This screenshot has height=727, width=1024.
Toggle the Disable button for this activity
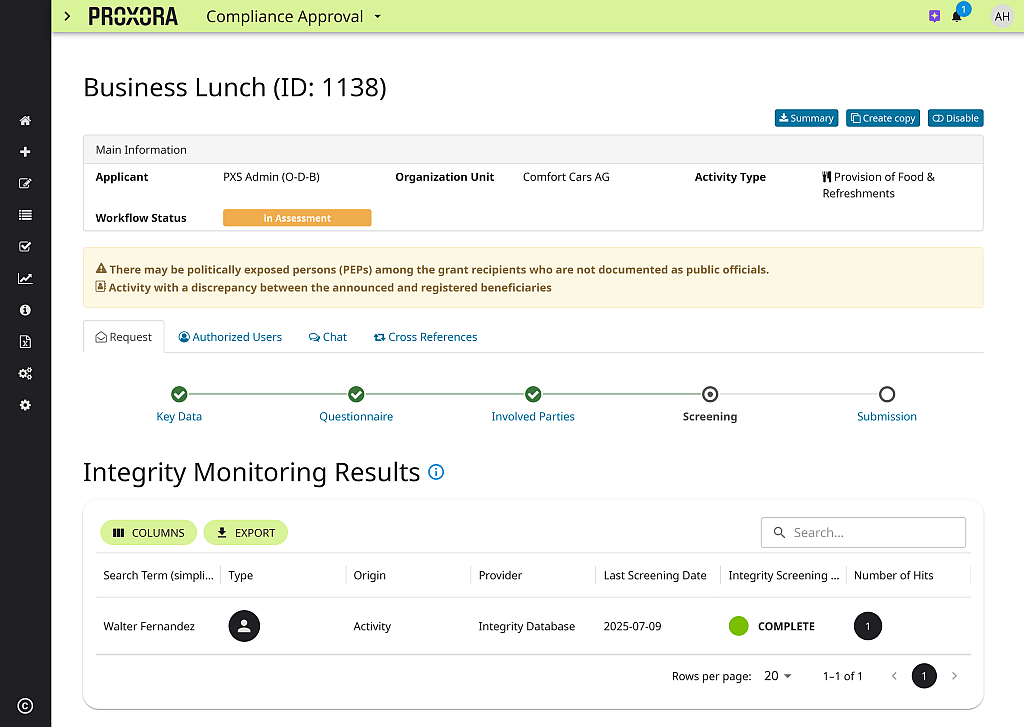(x=955, y=118)
